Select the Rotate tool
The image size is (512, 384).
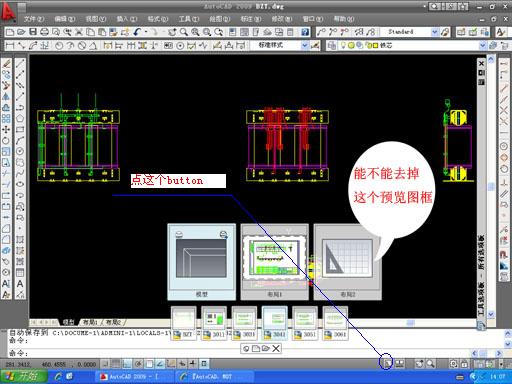coord(6,140)
